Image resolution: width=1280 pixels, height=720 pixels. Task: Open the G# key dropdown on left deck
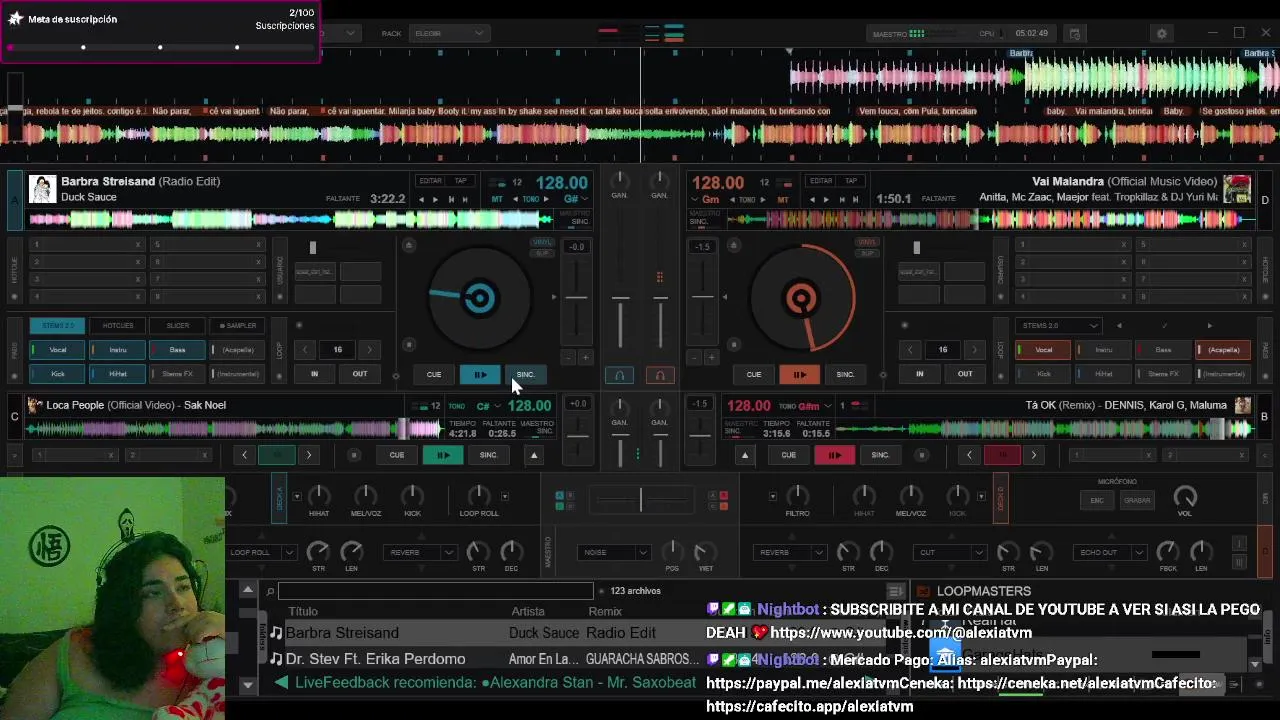(x=576, y=199)
